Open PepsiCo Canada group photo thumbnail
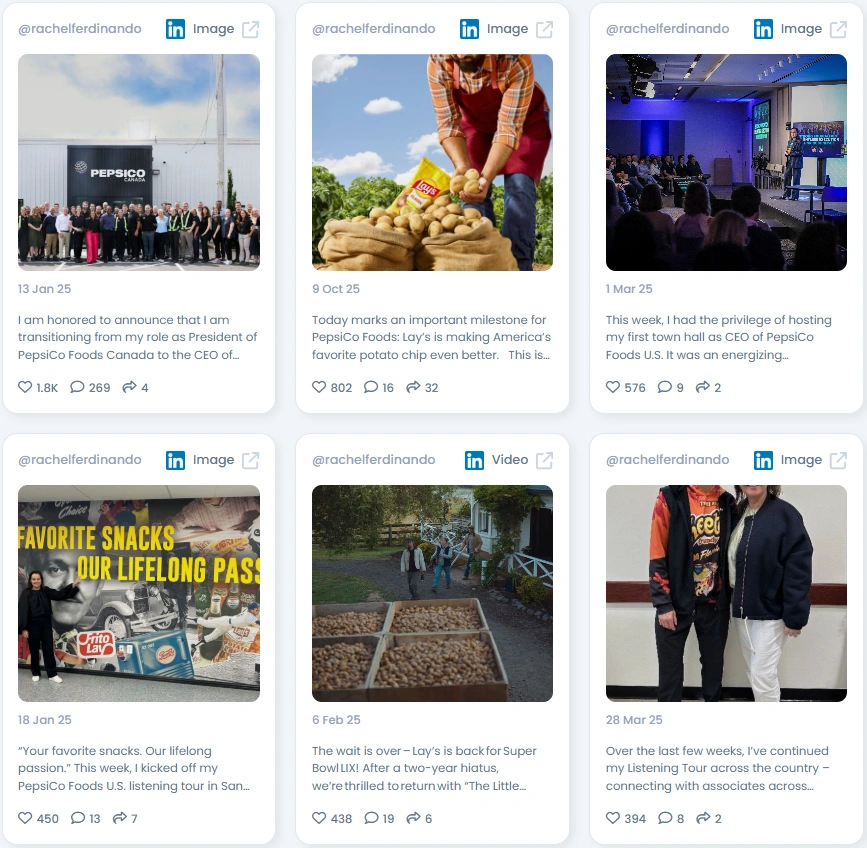 (x=139, y=162)
